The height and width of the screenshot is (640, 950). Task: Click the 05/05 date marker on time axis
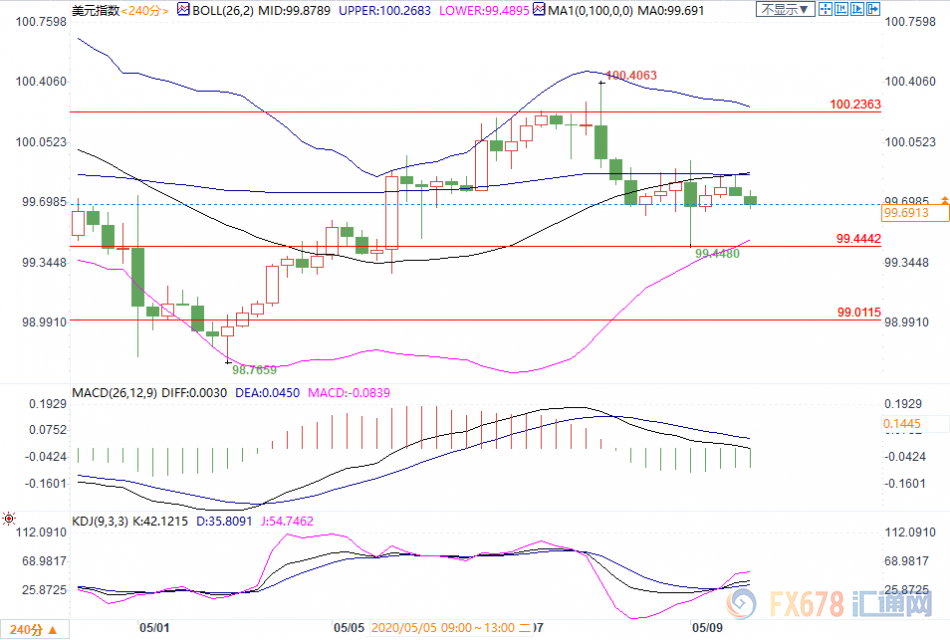(348, 628)
